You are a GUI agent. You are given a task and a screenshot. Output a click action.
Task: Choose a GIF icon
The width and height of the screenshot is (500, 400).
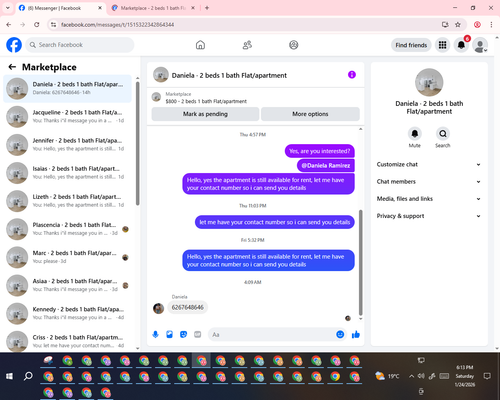(x=198, y=334)
